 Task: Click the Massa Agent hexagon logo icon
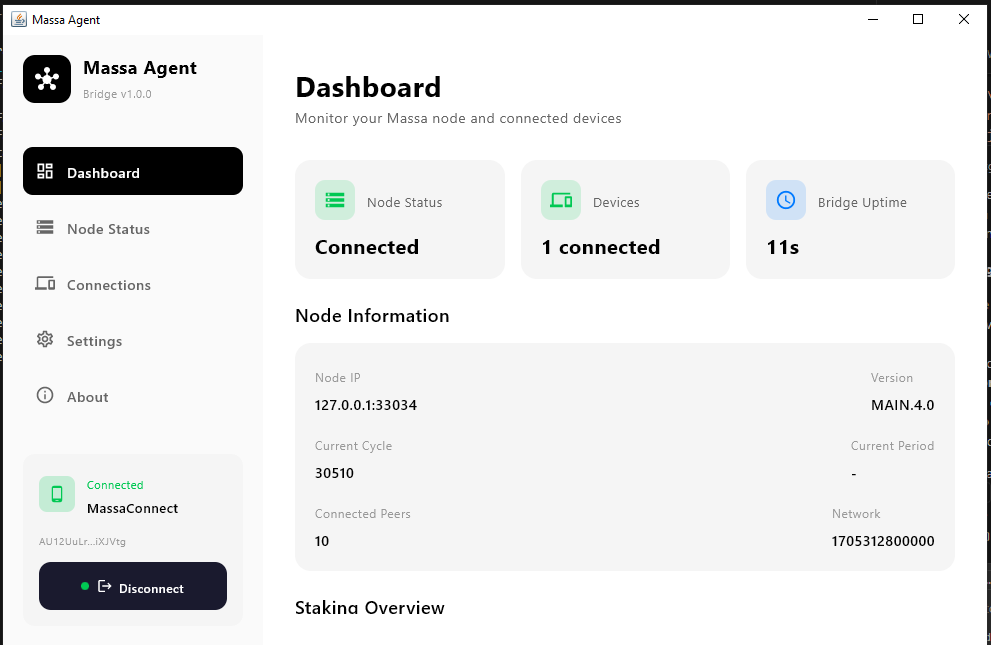46,79
